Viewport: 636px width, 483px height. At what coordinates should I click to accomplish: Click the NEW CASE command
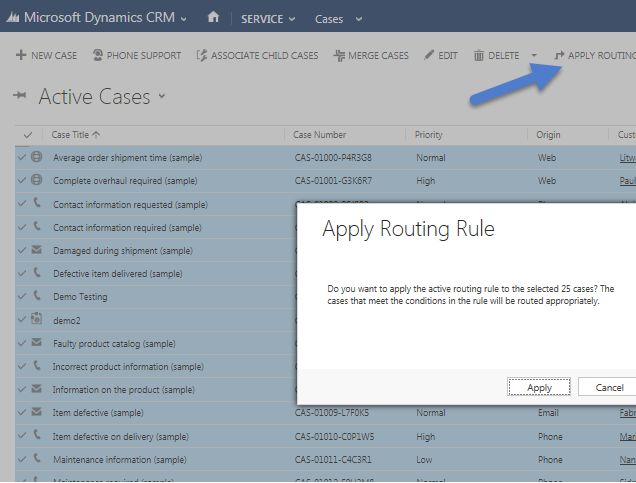pyautogui.click(x=46, y=56)
